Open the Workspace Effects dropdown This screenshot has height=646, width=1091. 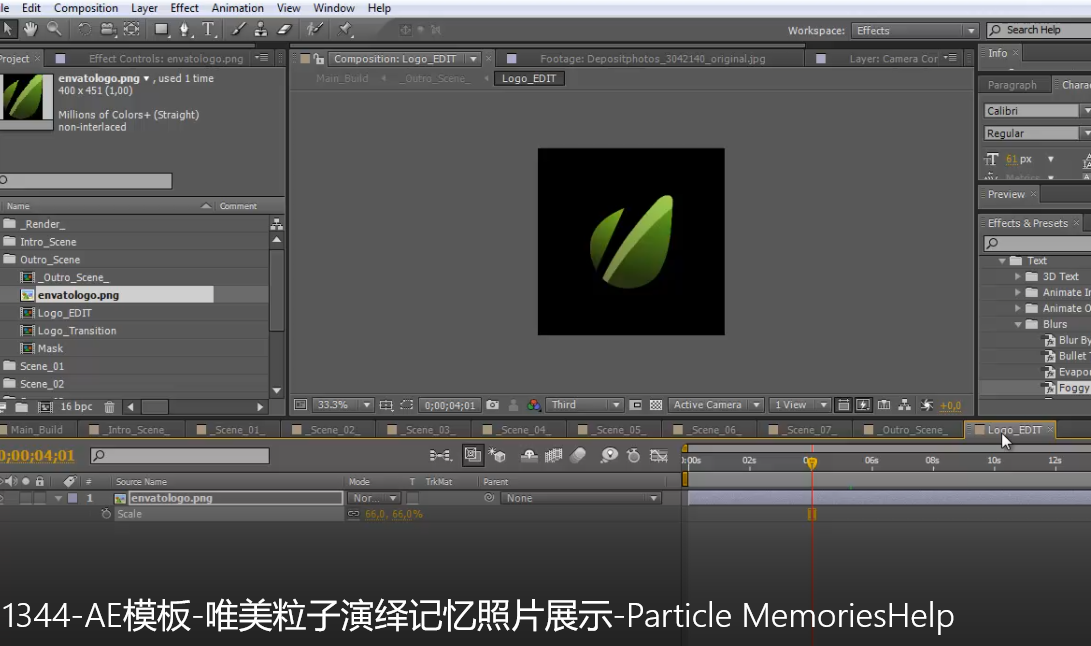(914, 31)
